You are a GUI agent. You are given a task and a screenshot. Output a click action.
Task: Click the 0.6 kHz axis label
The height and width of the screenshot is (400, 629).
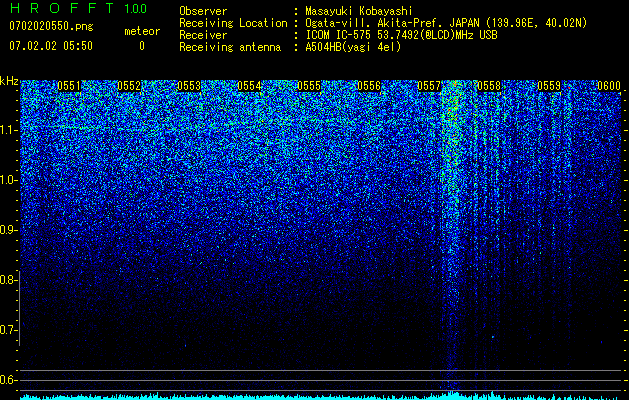(x=9, y=380)
